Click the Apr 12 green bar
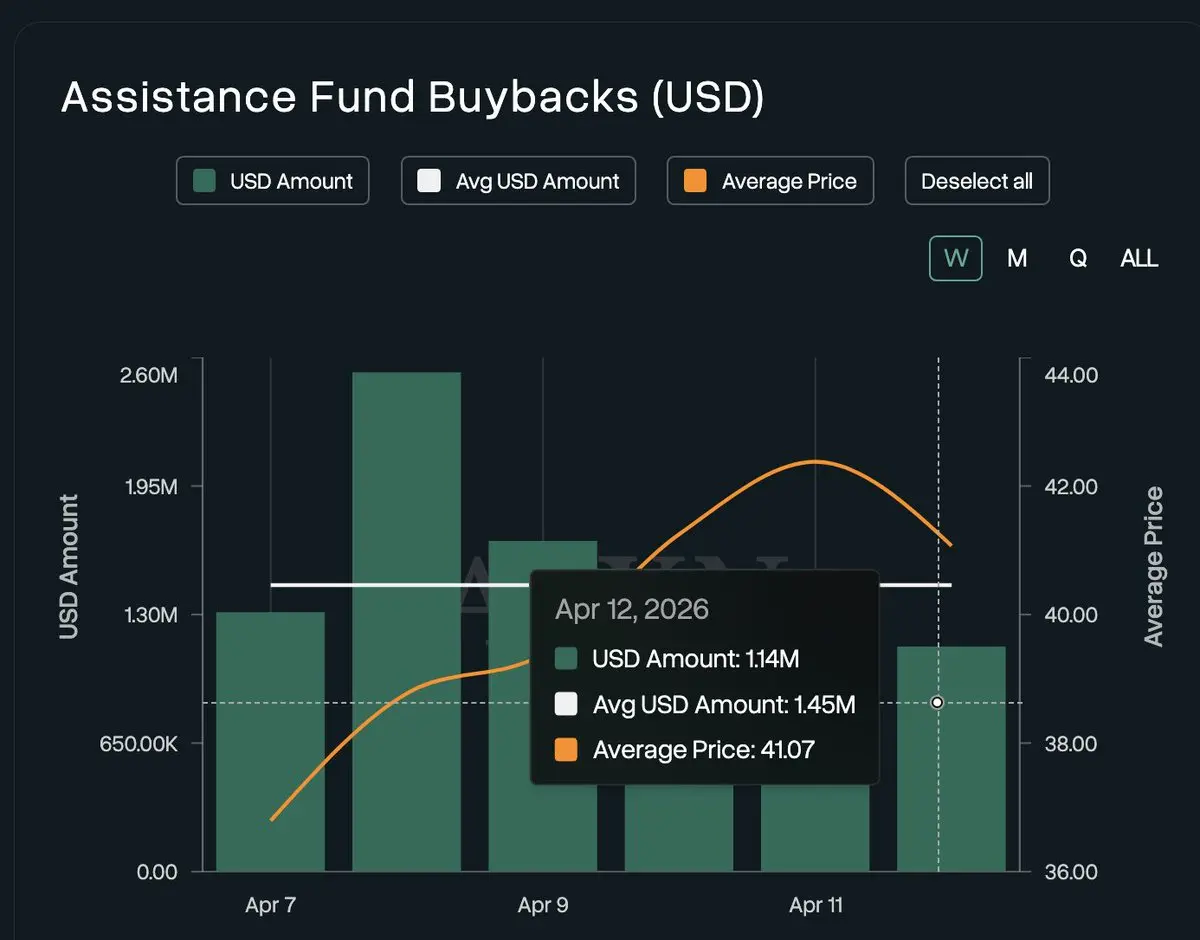 point(951,780)
